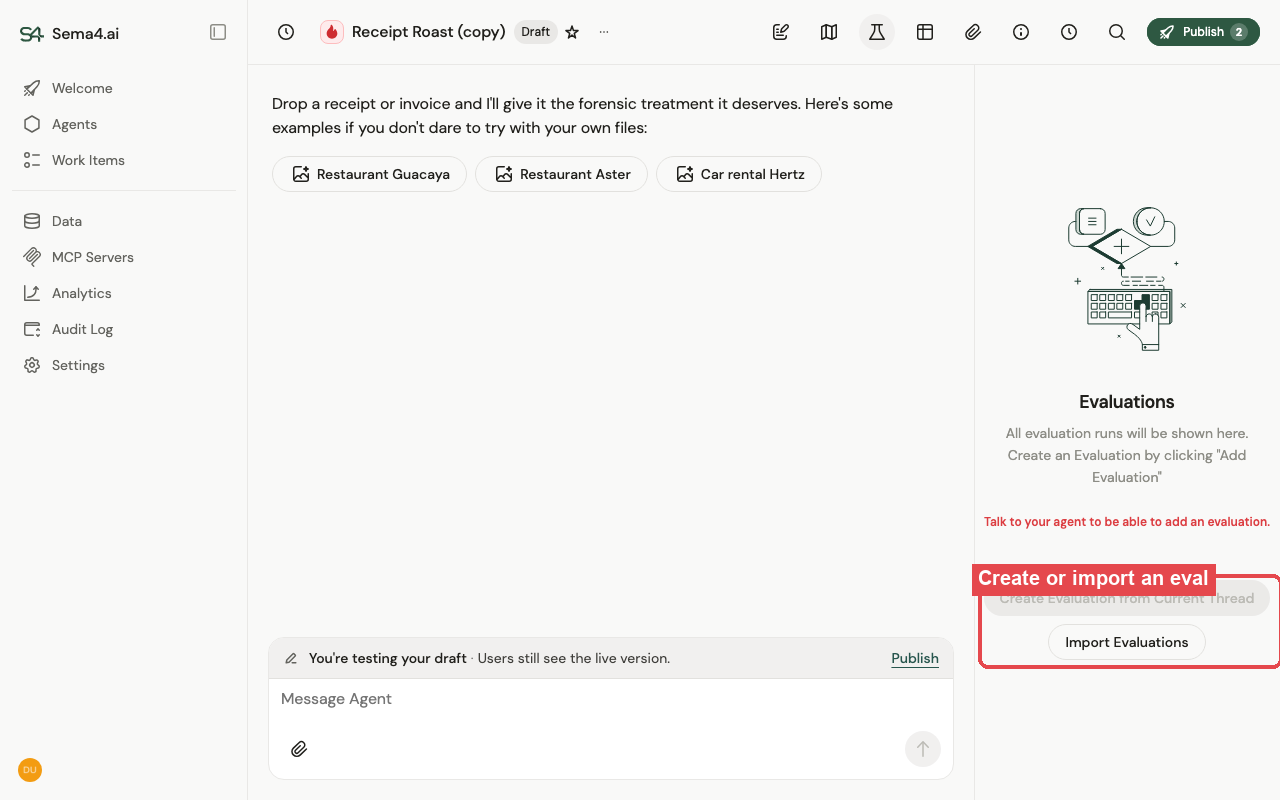Click the Publish link in draft banner
The width and height of the screenshot is (1280, 800).
click(915, 658)
